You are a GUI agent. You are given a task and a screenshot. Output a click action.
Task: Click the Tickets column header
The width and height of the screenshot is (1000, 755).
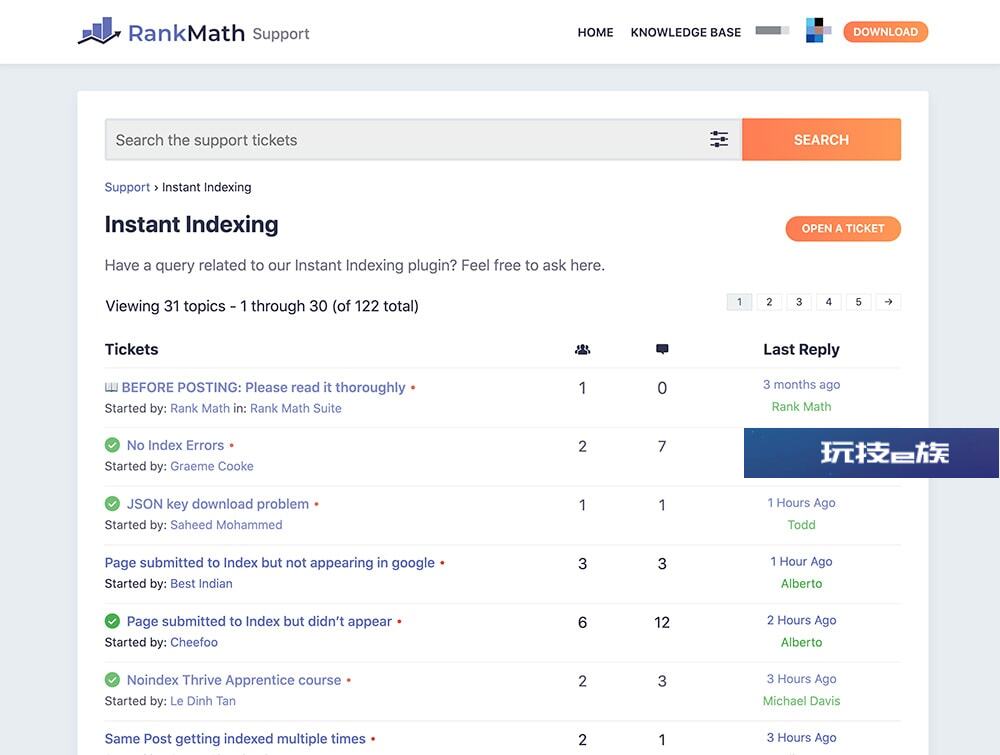point(131,349)
